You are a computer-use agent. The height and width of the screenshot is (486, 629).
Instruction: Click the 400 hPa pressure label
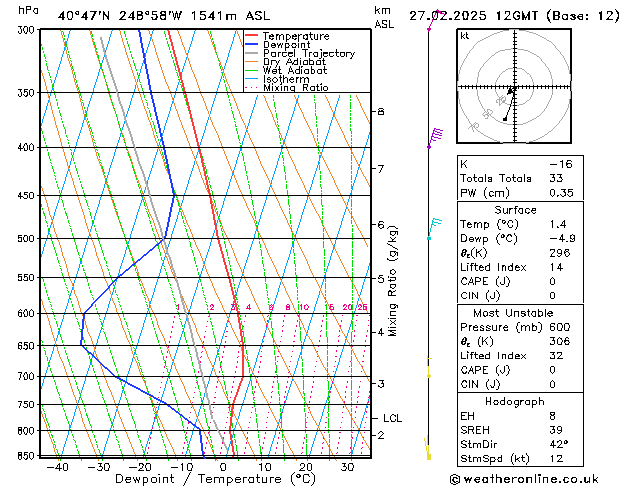pos(28,148)
